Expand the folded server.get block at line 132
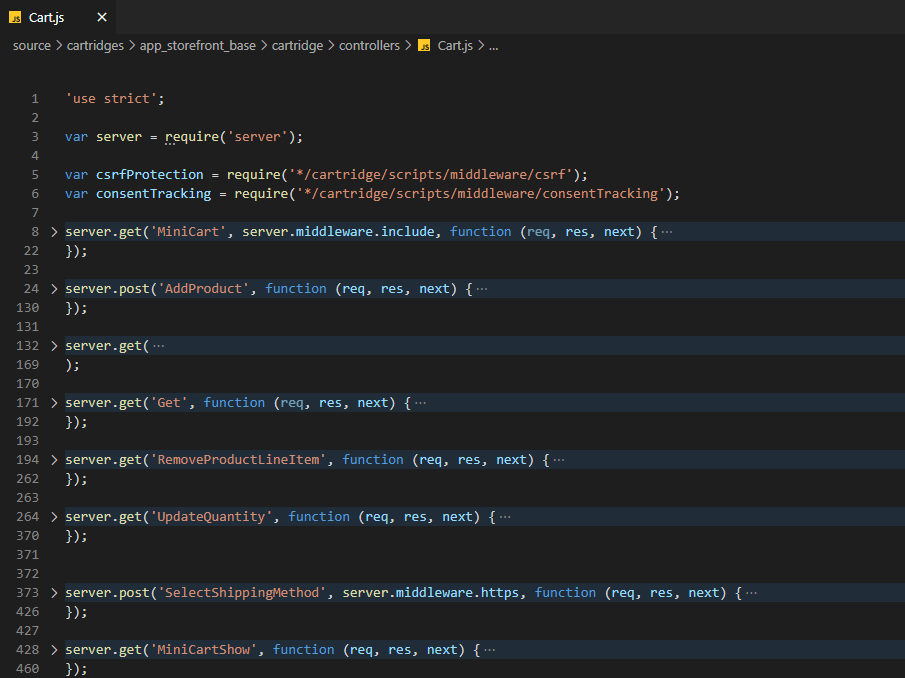 coord(54,346)
